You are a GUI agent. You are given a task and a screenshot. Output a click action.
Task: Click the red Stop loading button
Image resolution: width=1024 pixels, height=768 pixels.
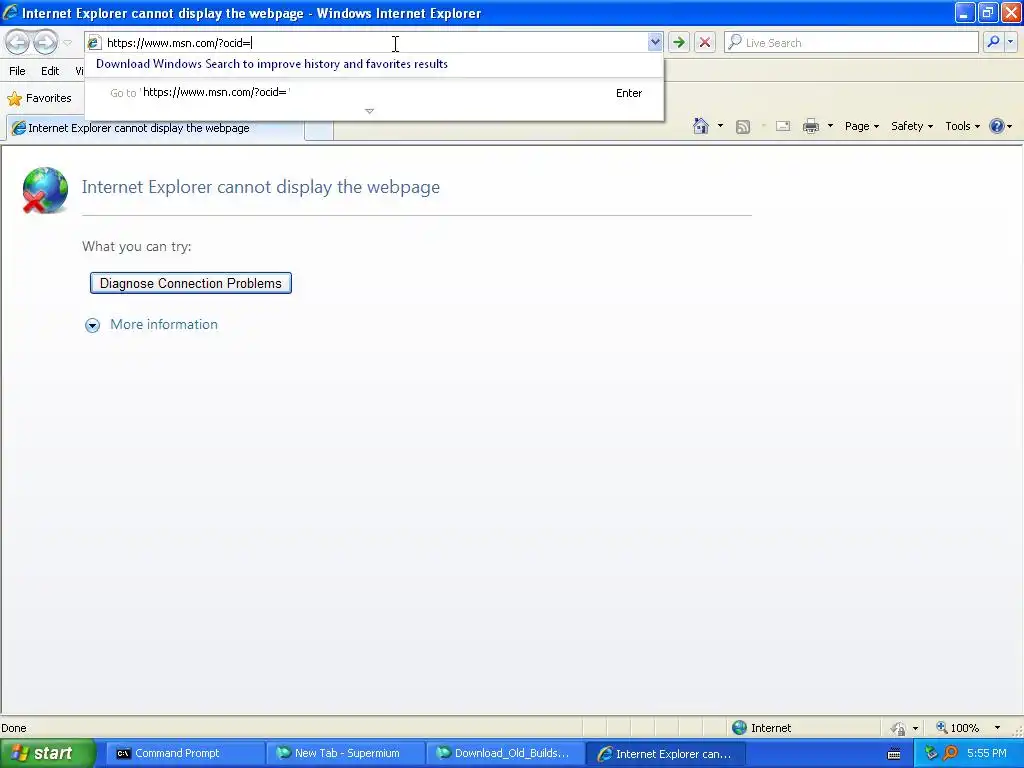[705, 42]
